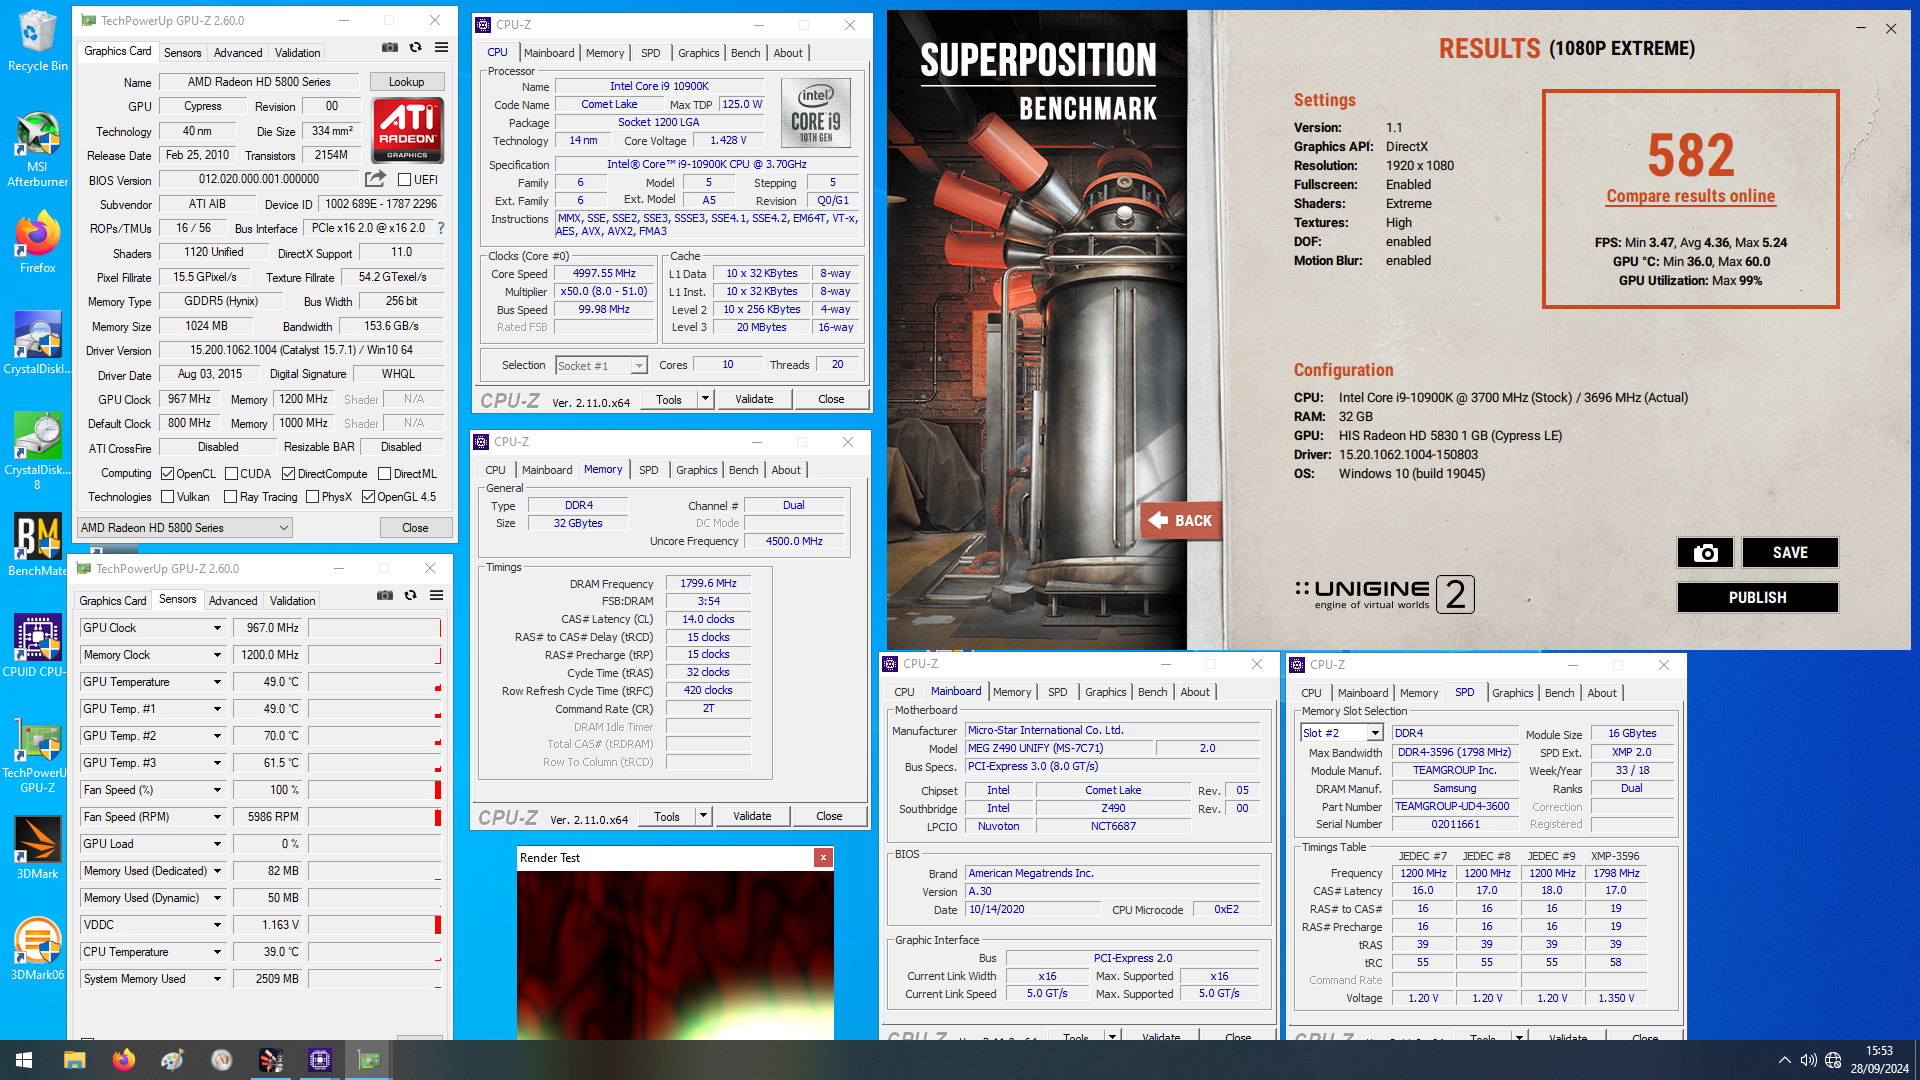Launch MSI Afterburner from desktop
Viewport: 1920px width, 1080px height.
(x=37, y=149)
